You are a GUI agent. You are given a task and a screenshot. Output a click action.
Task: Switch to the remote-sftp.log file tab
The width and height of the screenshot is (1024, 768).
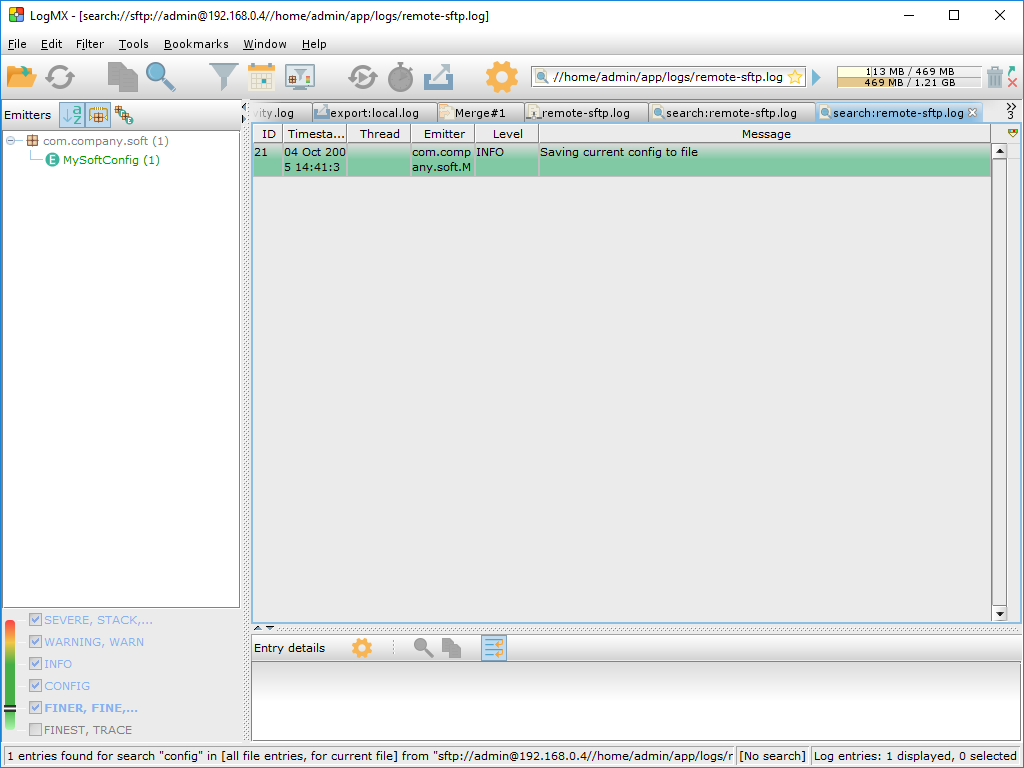coord(586,113)
